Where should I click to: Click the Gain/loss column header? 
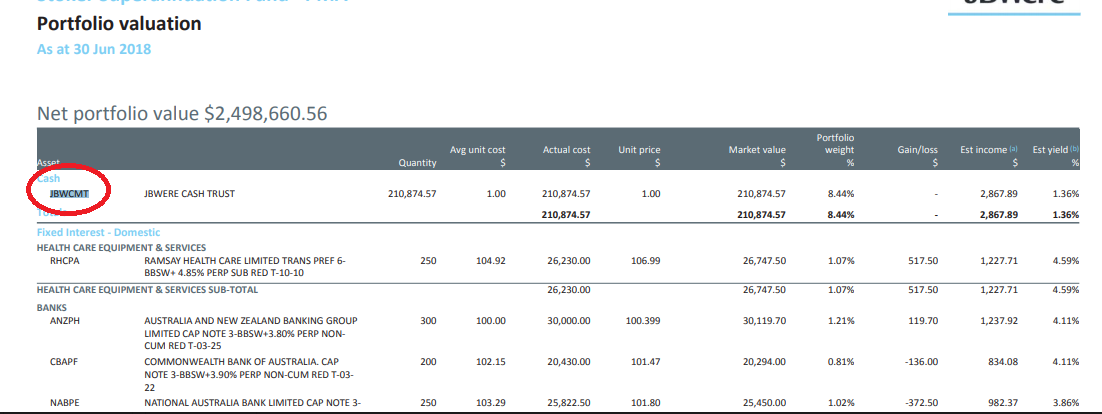(915, 150)
